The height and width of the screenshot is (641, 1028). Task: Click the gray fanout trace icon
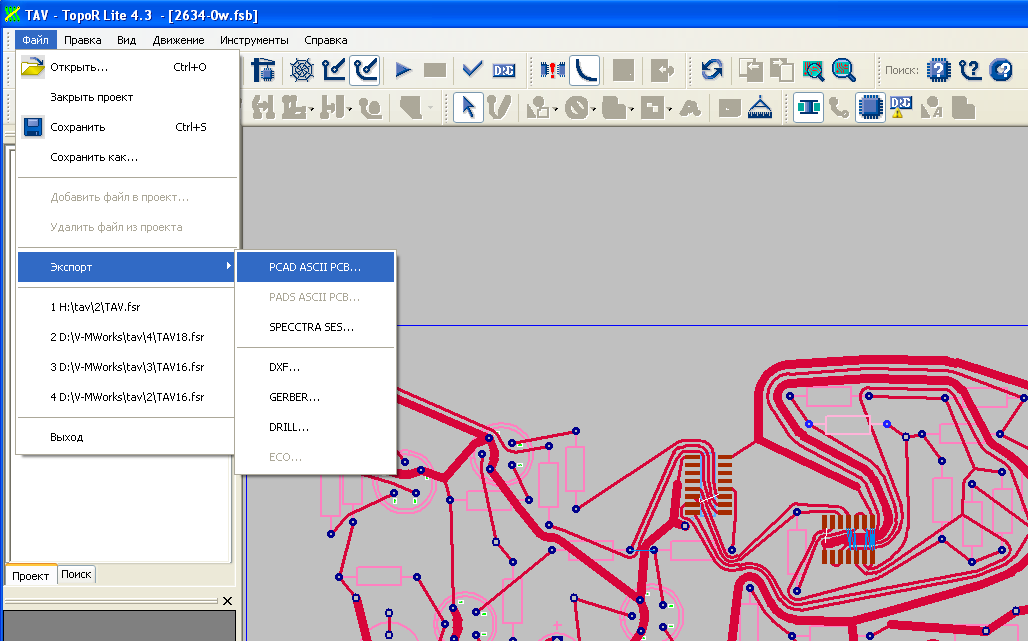coord(371,107)
